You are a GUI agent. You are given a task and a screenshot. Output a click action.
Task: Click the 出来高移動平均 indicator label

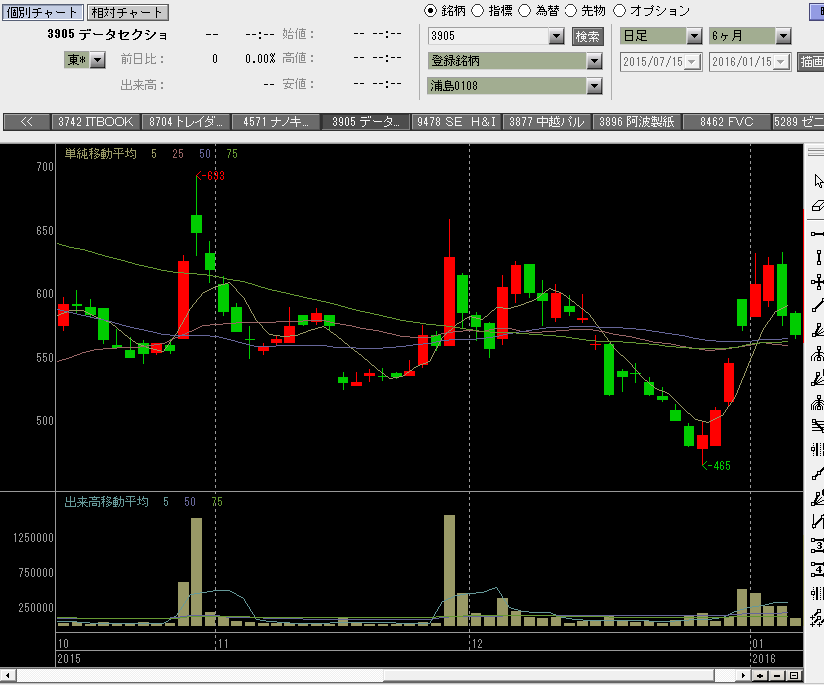(x=106, y=502)
